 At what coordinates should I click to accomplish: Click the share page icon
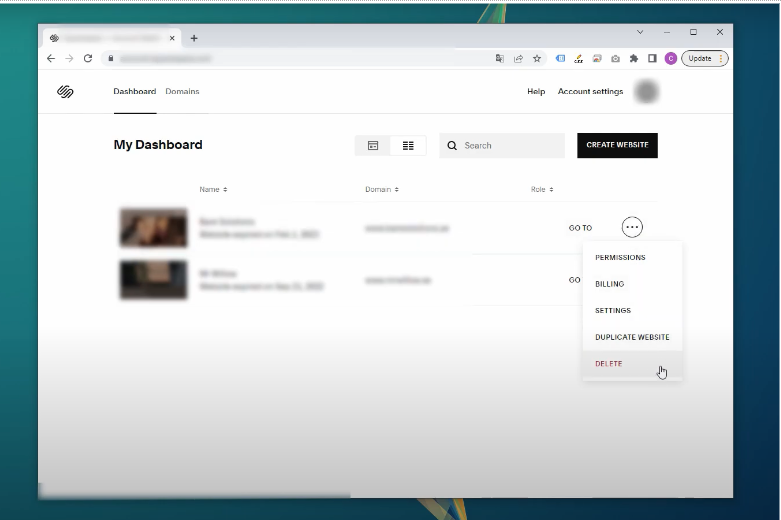(x=518, y=59)
